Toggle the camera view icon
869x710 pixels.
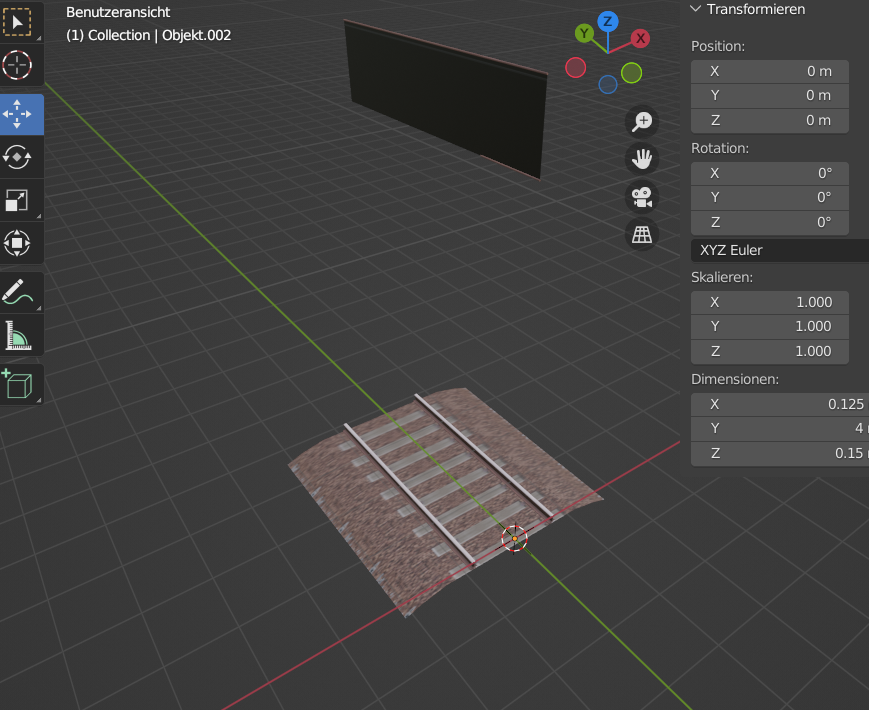tap(642, 197)
